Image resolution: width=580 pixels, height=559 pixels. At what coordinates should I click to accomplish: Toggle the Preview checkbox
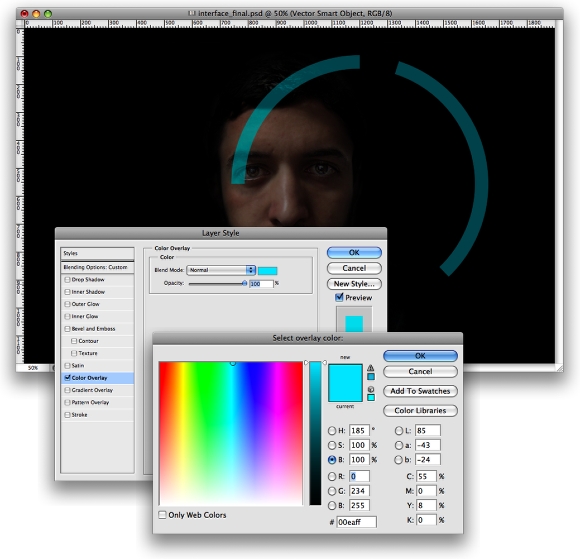(x=339, y=297)
